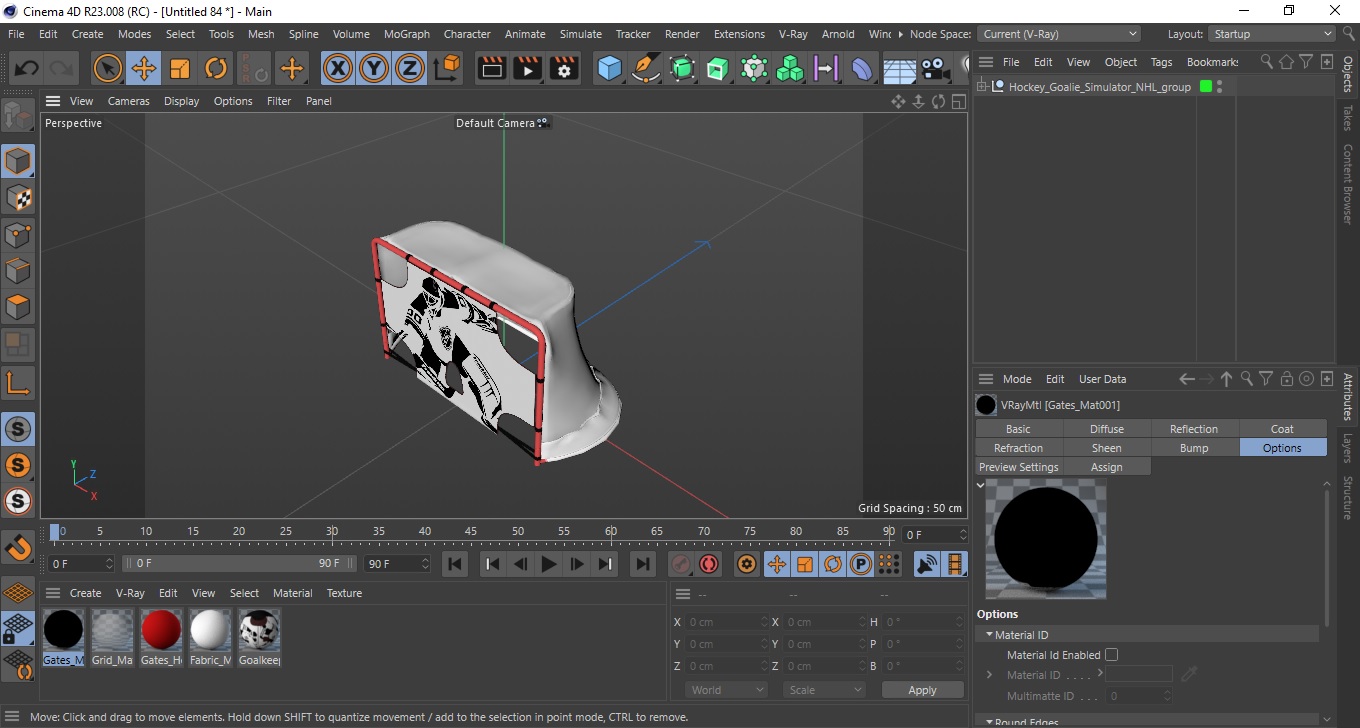Switch to the Diffuse tab

1106,429
